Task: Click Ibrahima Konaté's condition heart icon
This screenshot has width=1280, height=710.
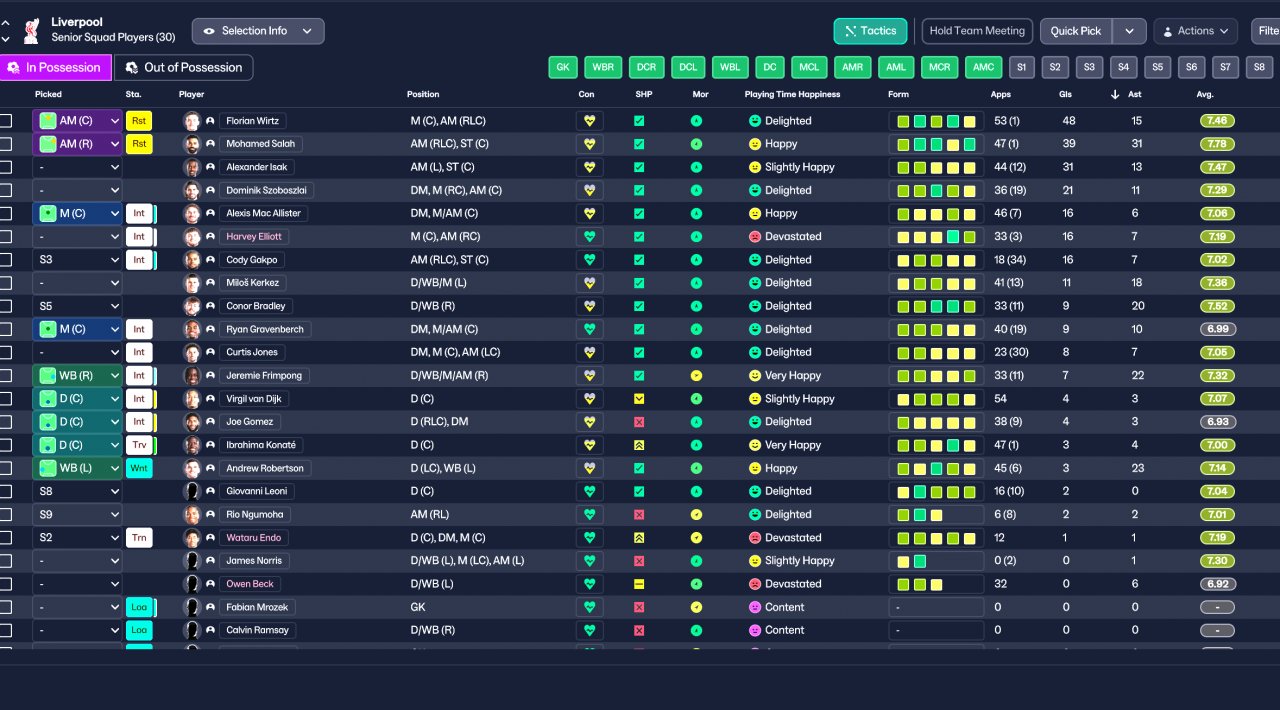Action: coord(590,445)
